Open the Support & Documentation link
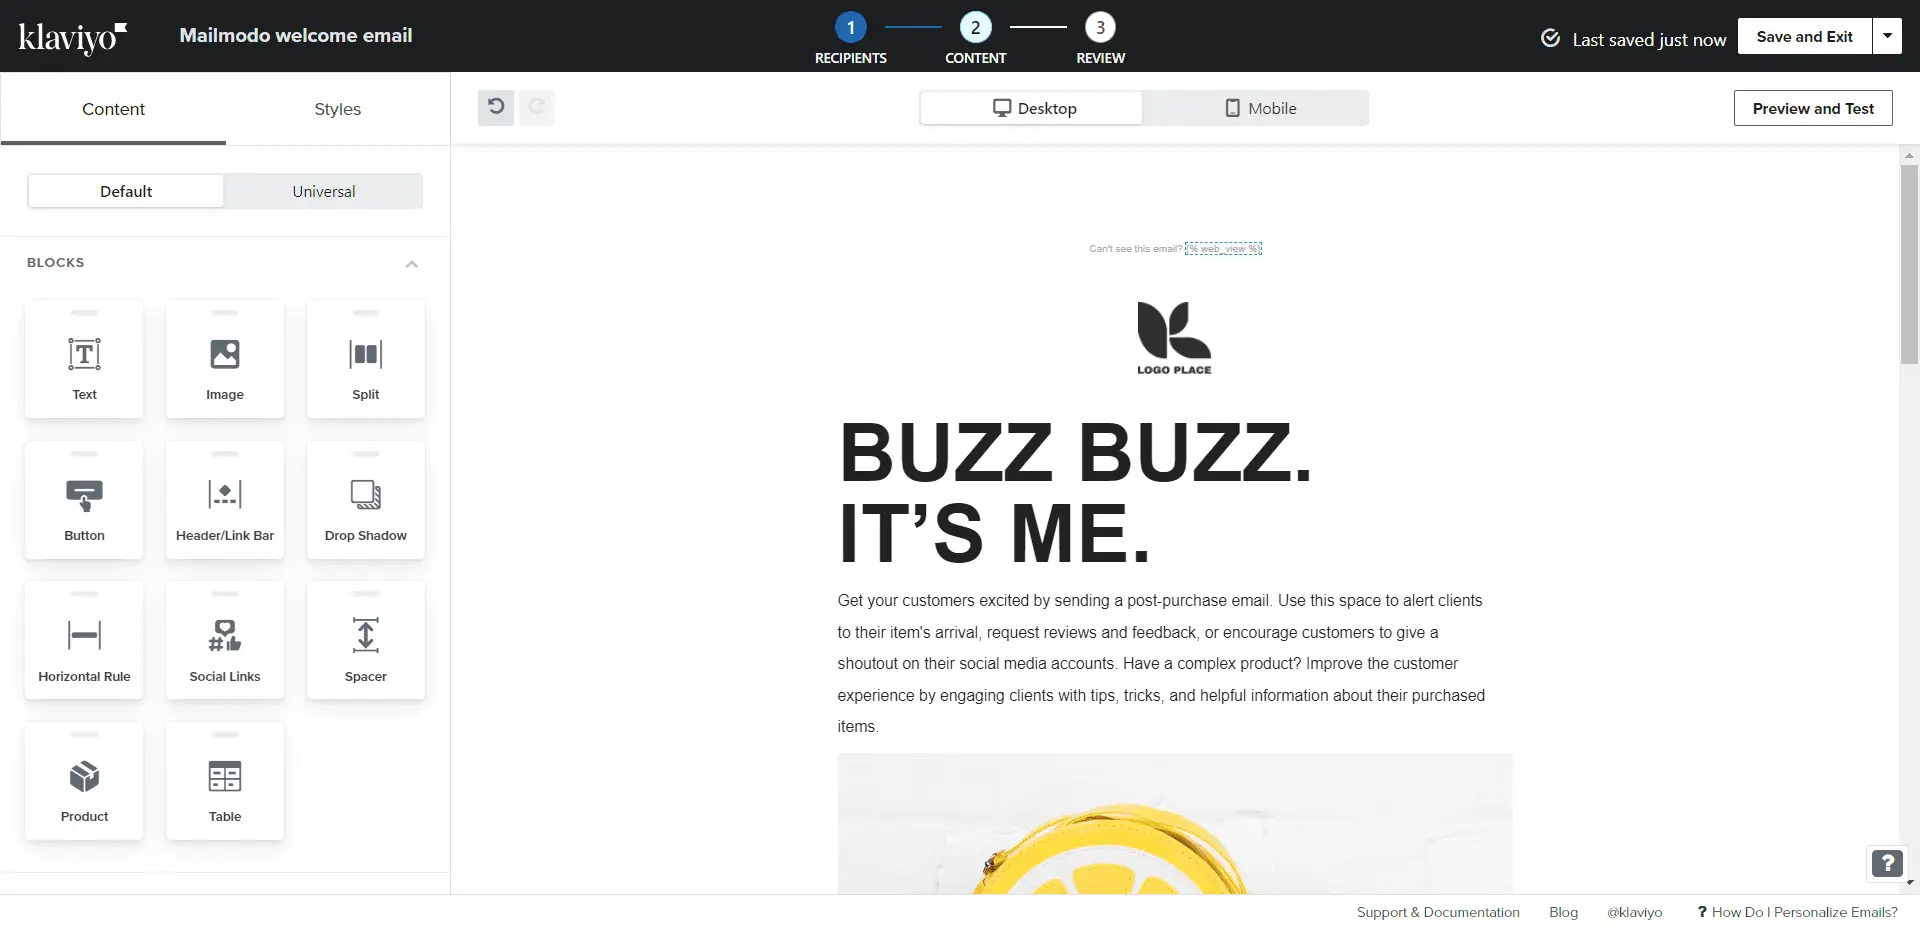The width and height of the screenshot is (1920, 932). pos(1438,911)
